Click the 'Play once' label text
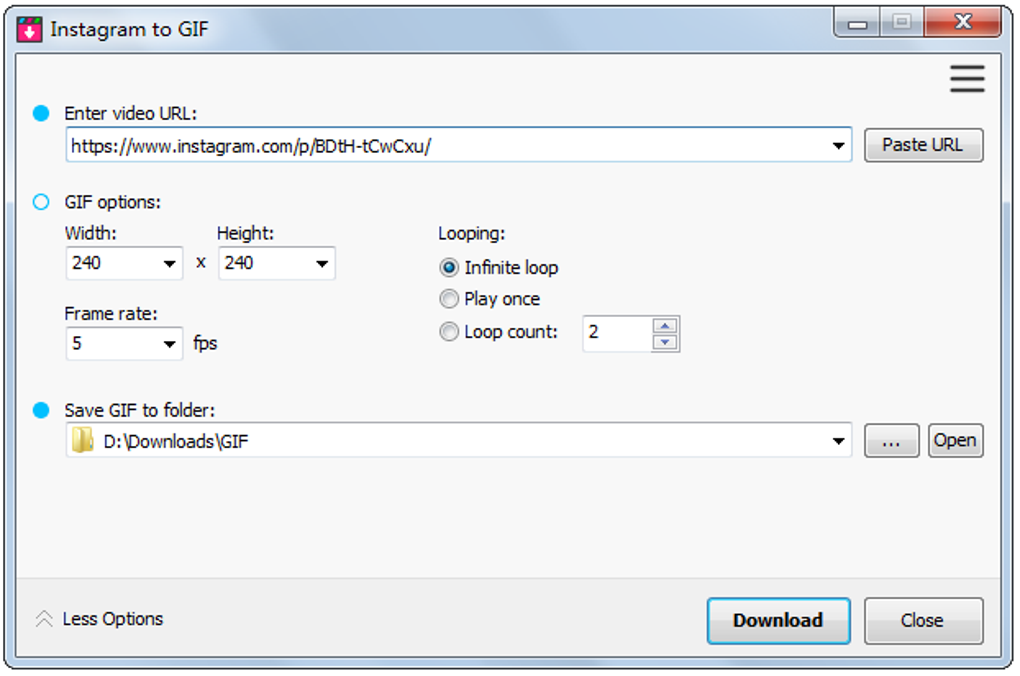1020x676 pixels. click(x=502, y=299)
